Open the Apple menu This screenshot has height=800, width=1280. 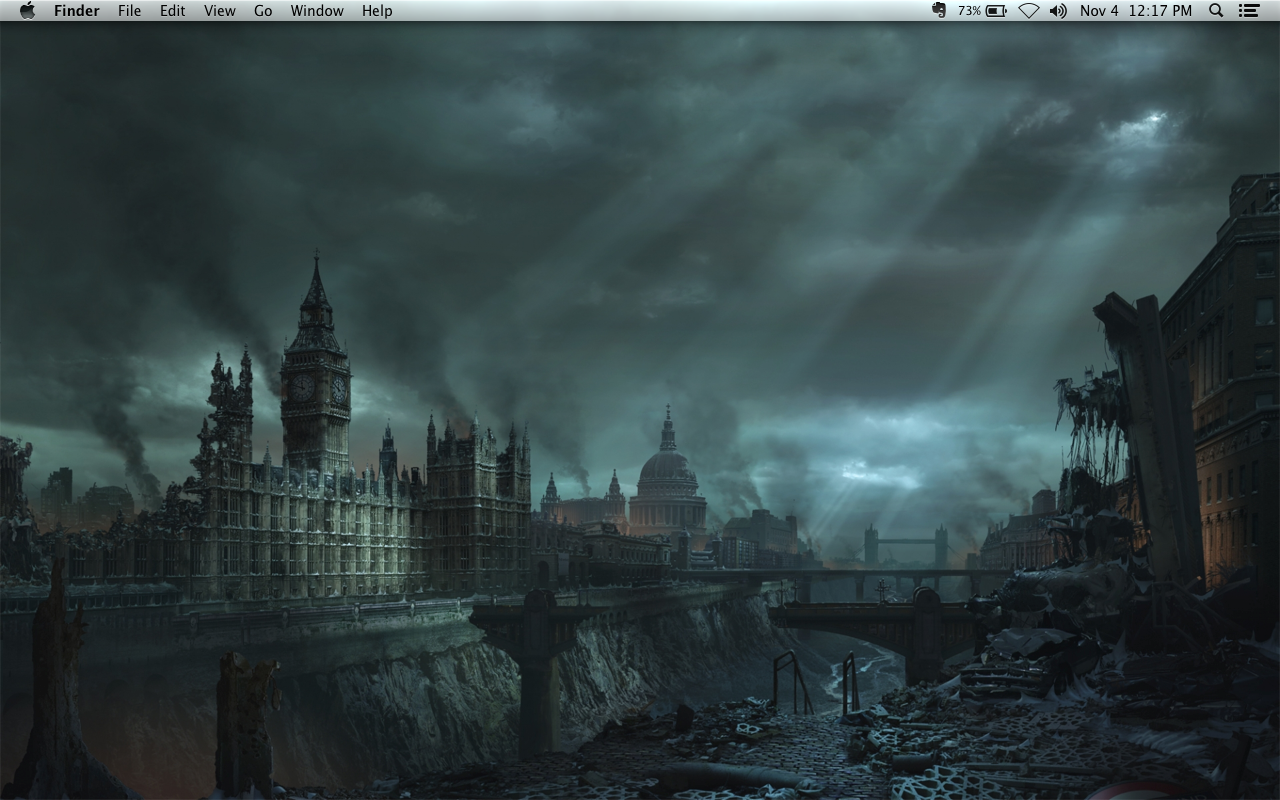tap(27, 11)
